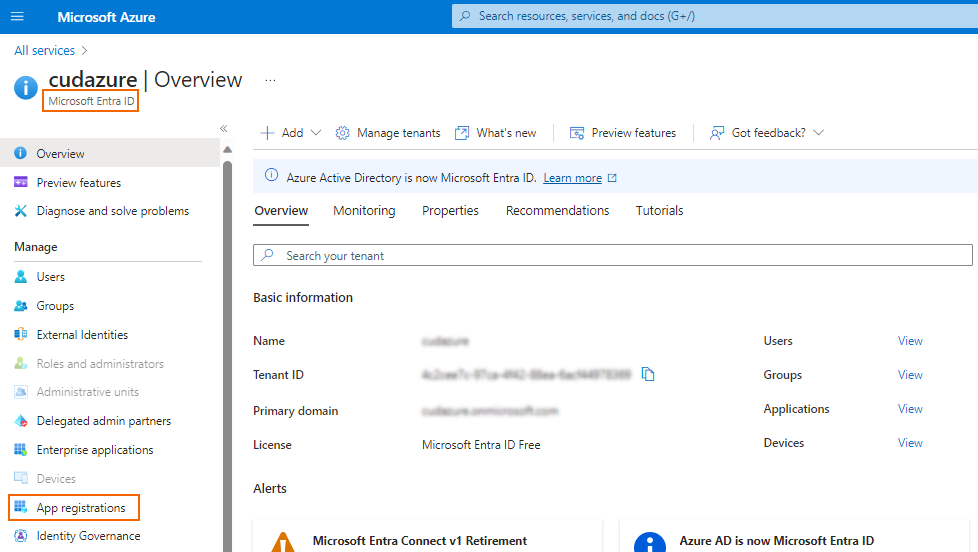Click the What's new external link icon
Image resolution: width=978 pixels, height=552 pixels.
(x=462, y=133)
